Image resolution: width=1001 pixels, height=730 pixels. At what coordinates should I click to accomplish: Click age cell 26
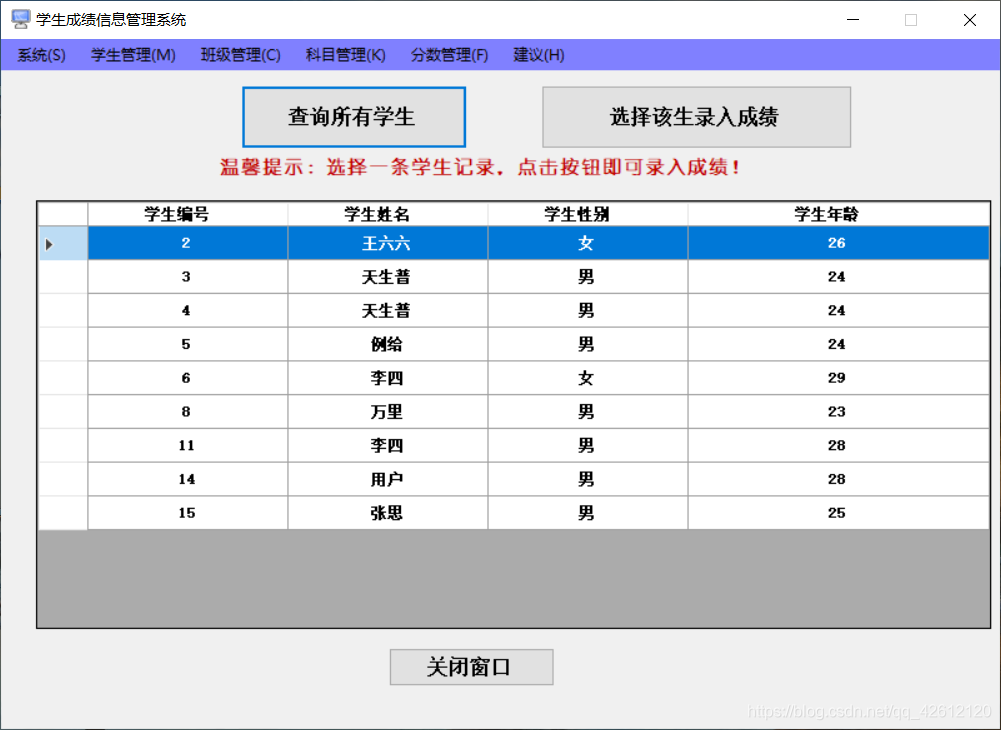(x=839, y=243)
